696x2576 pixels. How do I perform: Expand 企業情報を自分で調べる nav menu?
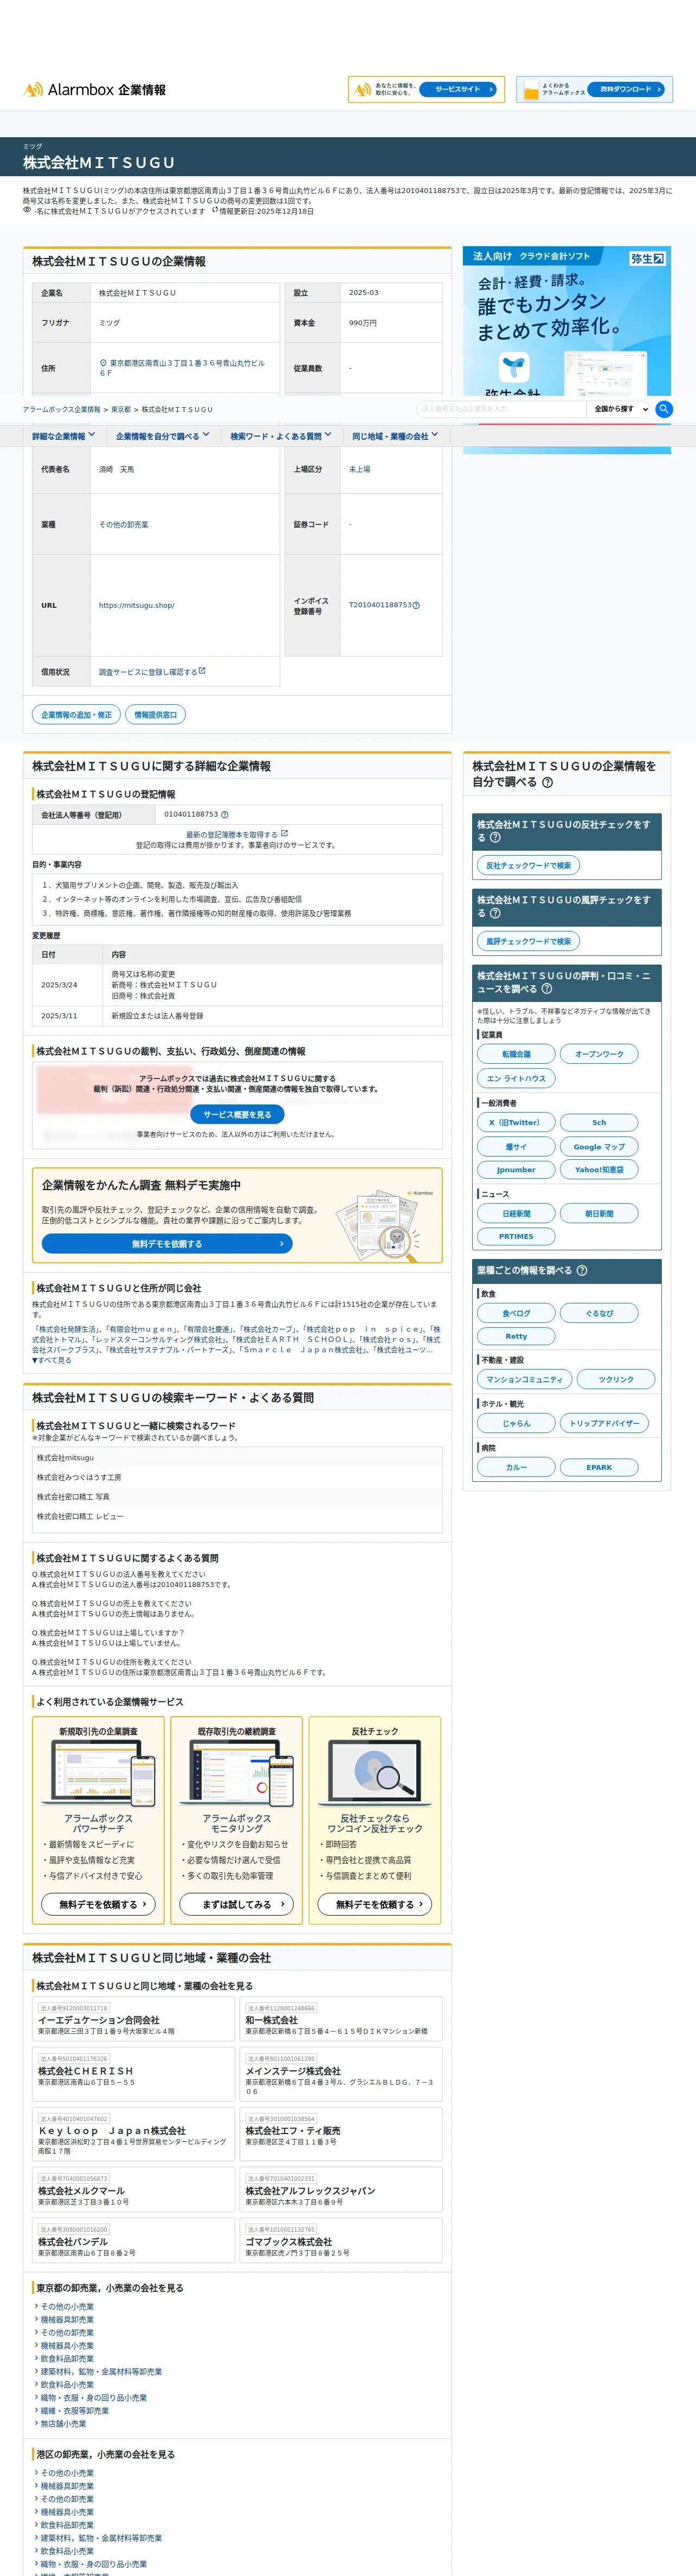(163, 436)
